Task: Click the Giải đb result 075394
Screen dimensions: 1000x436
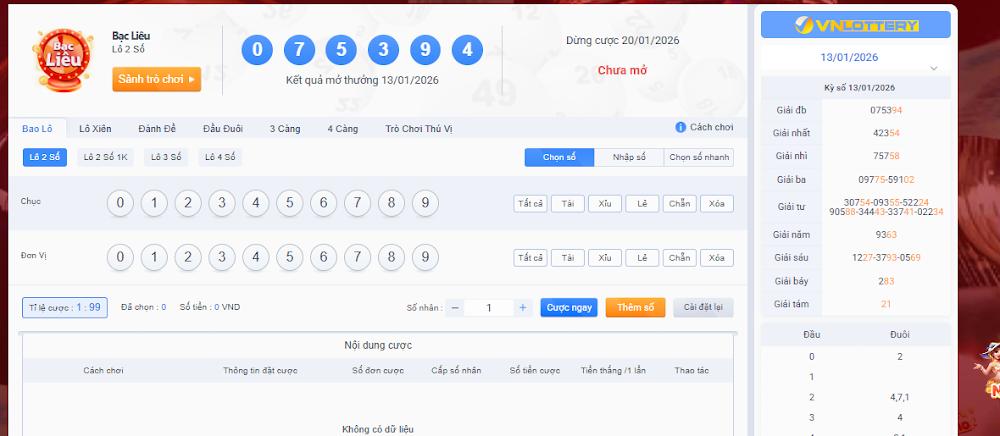Action: click(886, 110)
